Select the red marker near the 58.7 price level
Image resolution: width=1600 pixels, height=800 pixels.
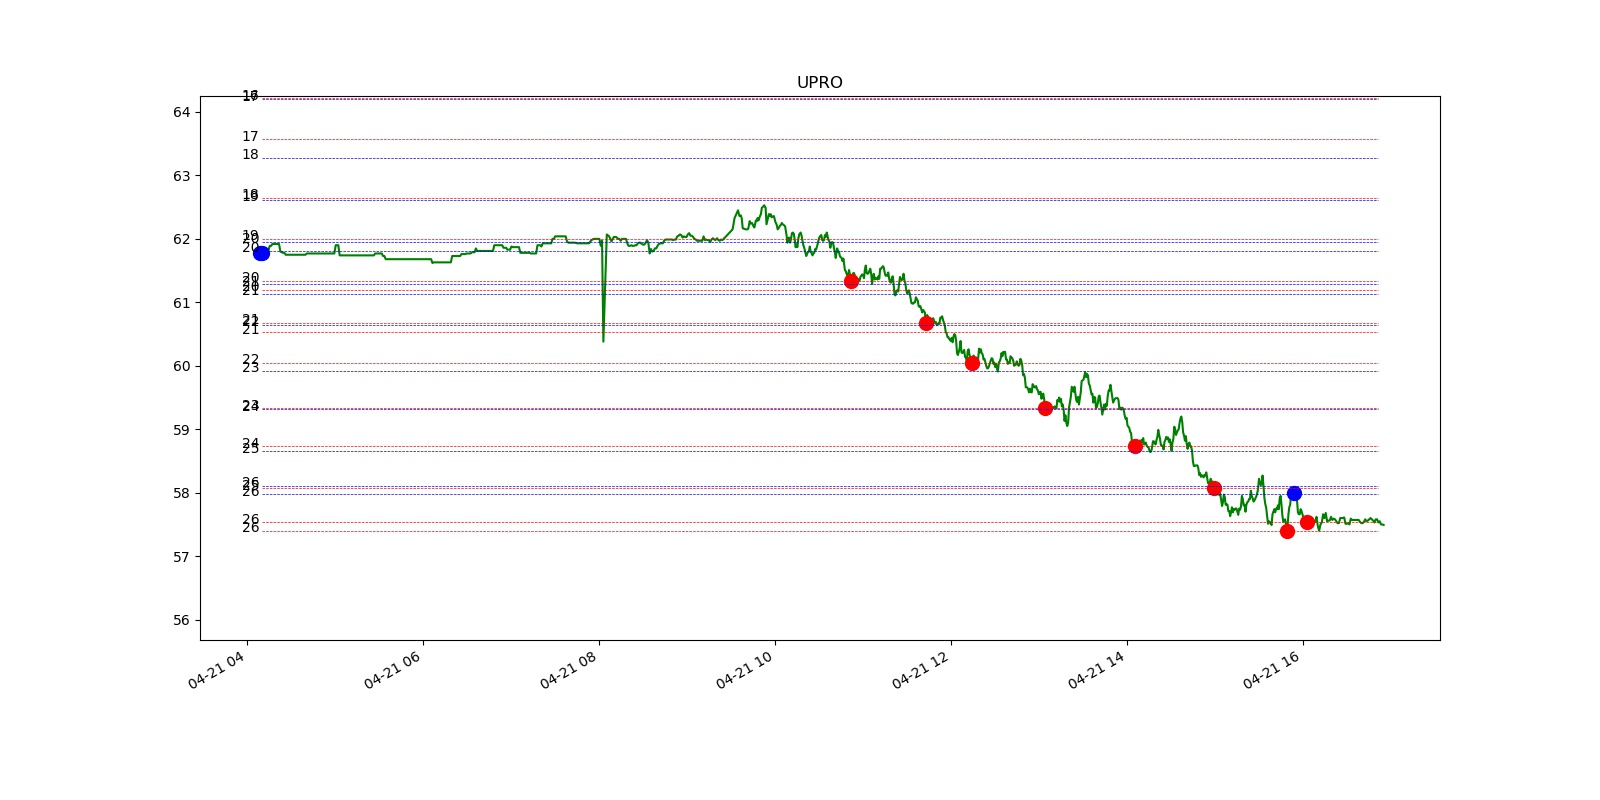1135,446
